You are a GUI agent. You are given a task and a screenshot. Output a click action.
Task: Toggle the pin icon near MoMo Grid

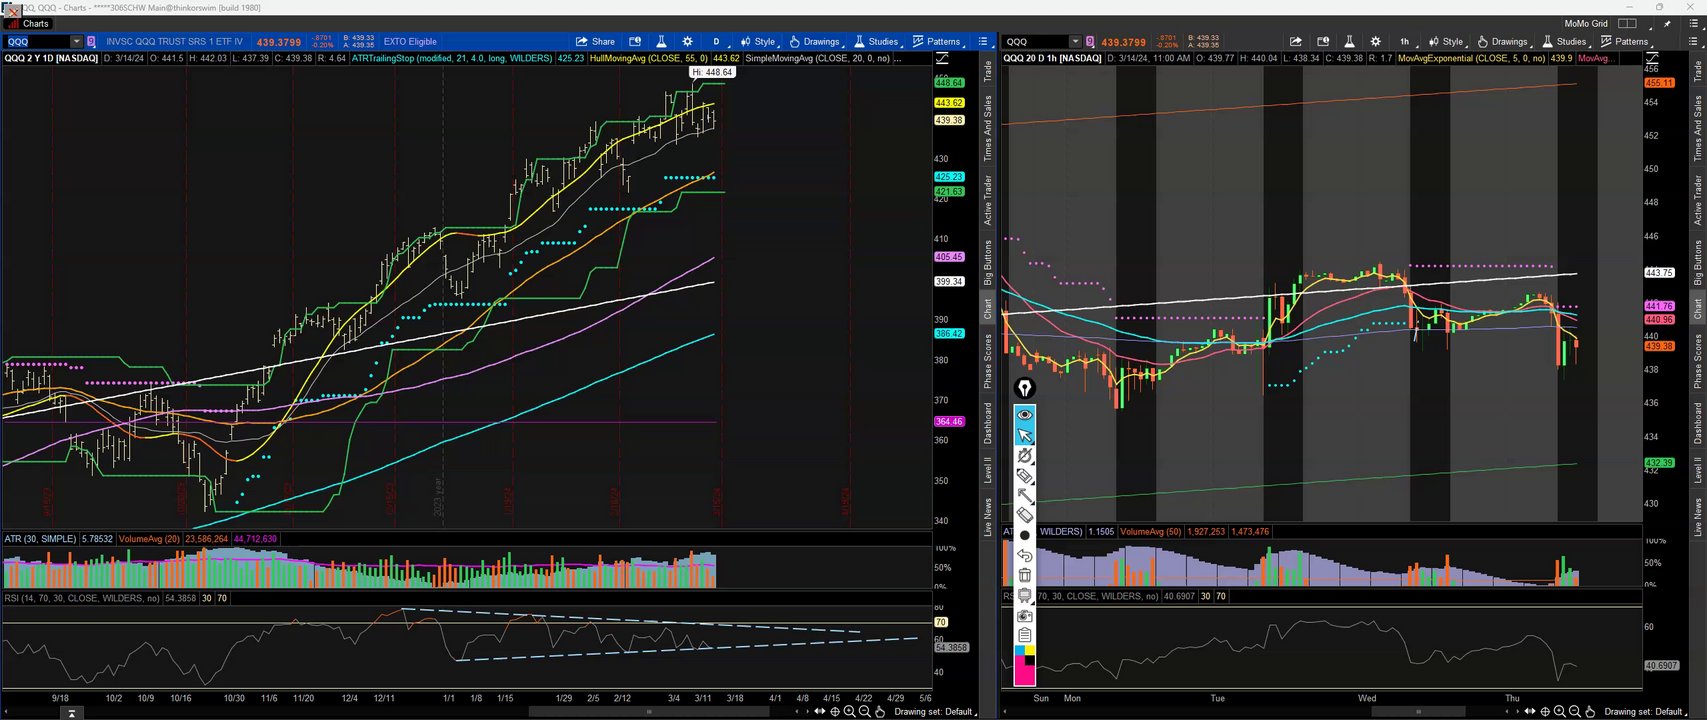[1667, 23]
